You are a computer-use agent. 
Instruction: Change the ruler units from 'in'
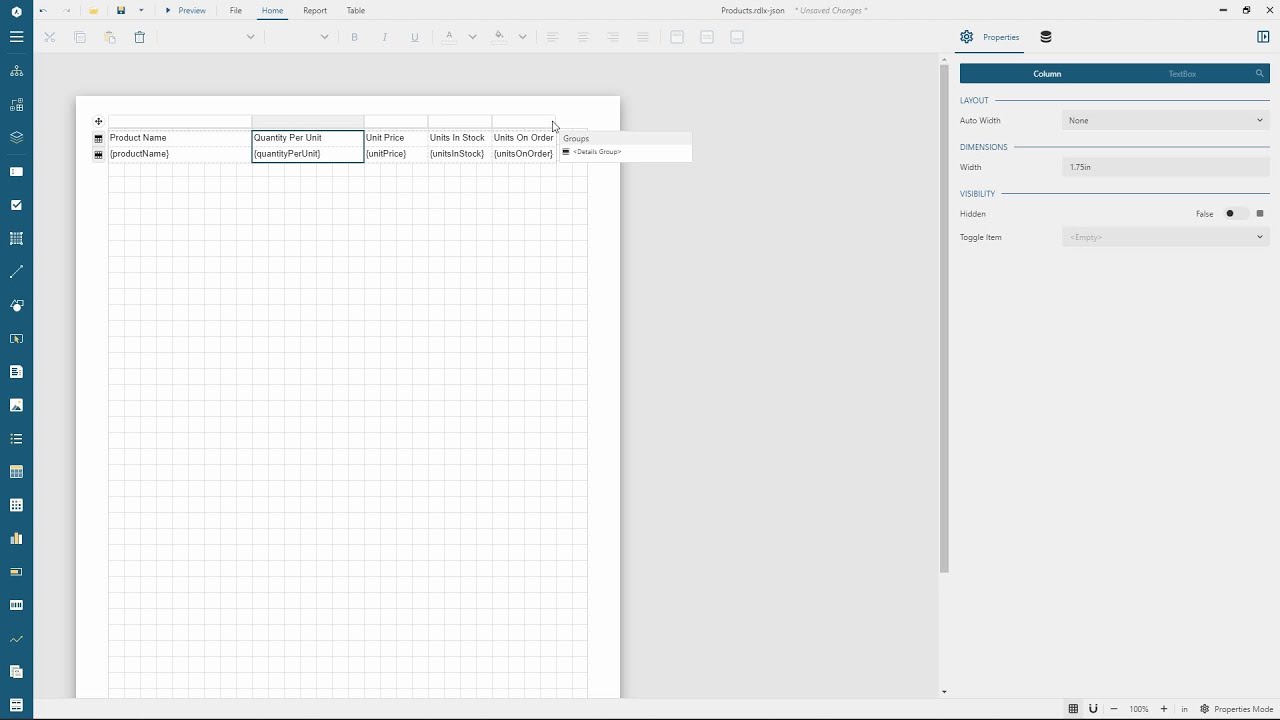point(1184,709)
